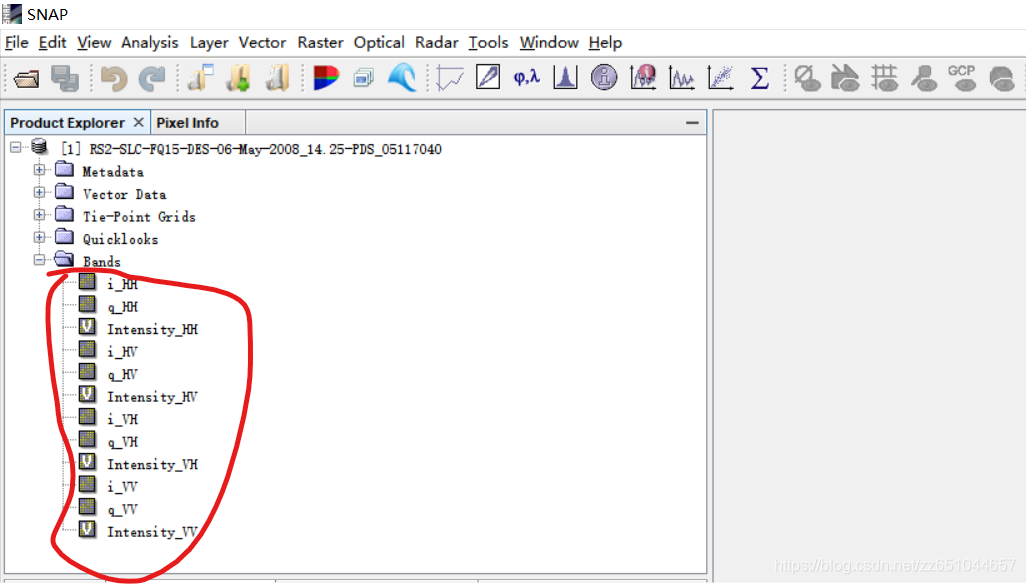Open the Layer menu
This screenshot has width=1026, height=584.
[209, 43]
